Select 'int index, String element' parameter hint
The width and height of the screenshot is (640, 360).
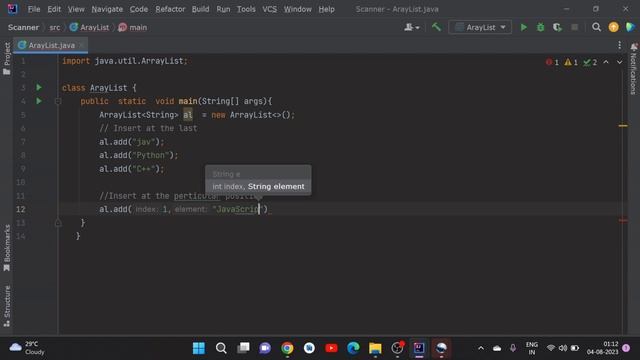[x=258, y=187]
